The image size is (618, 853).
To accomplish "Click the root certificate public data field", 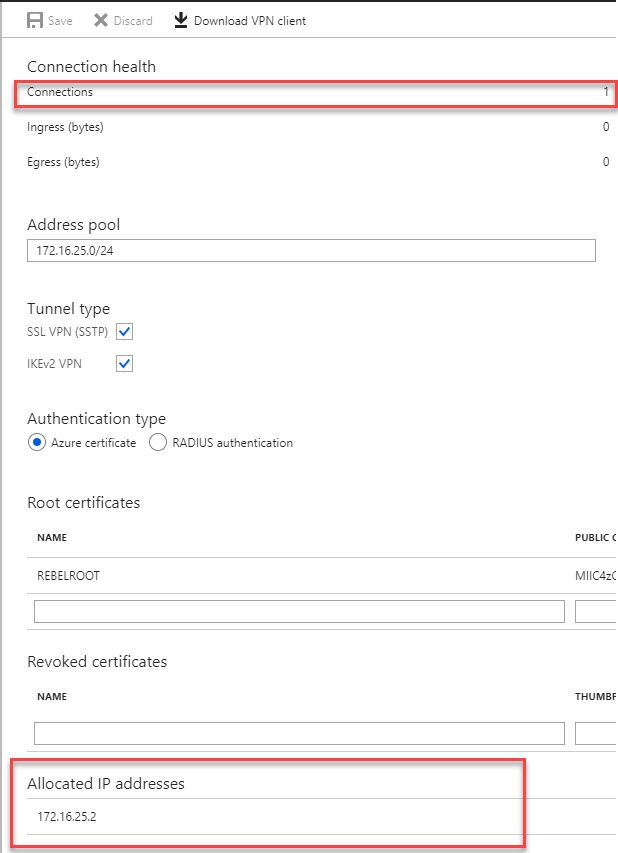I will pos(597,611).
